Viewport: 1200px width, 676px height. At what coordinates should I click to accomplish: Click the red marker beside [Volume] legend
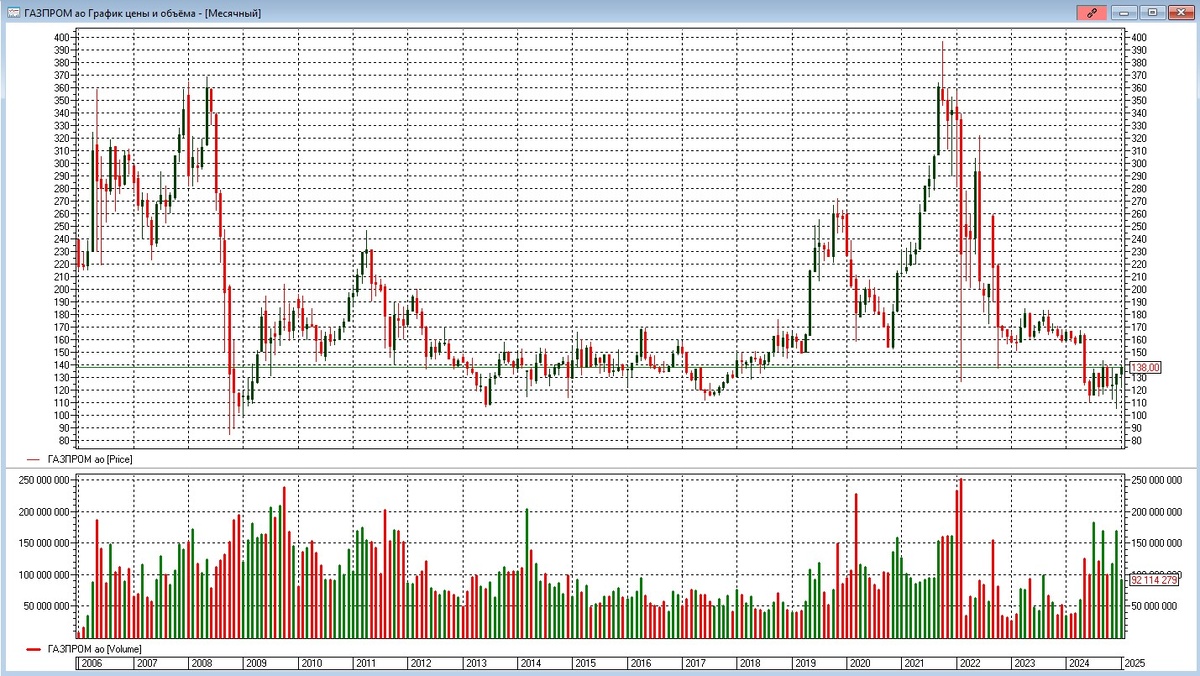[35, 649]
